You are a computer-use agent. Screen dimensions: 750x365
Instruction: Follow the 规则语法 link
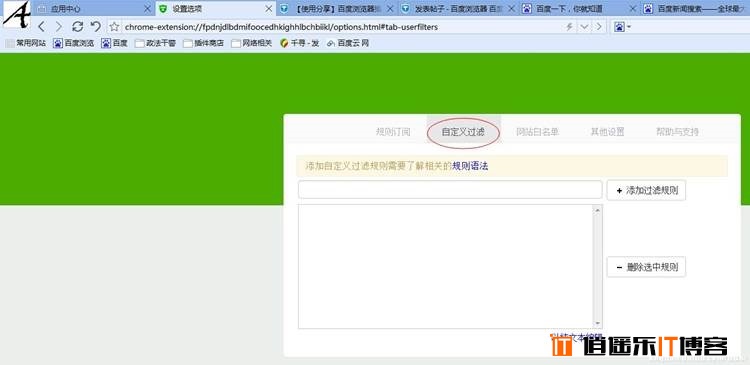pyautogui.click(x=470, y=166)
